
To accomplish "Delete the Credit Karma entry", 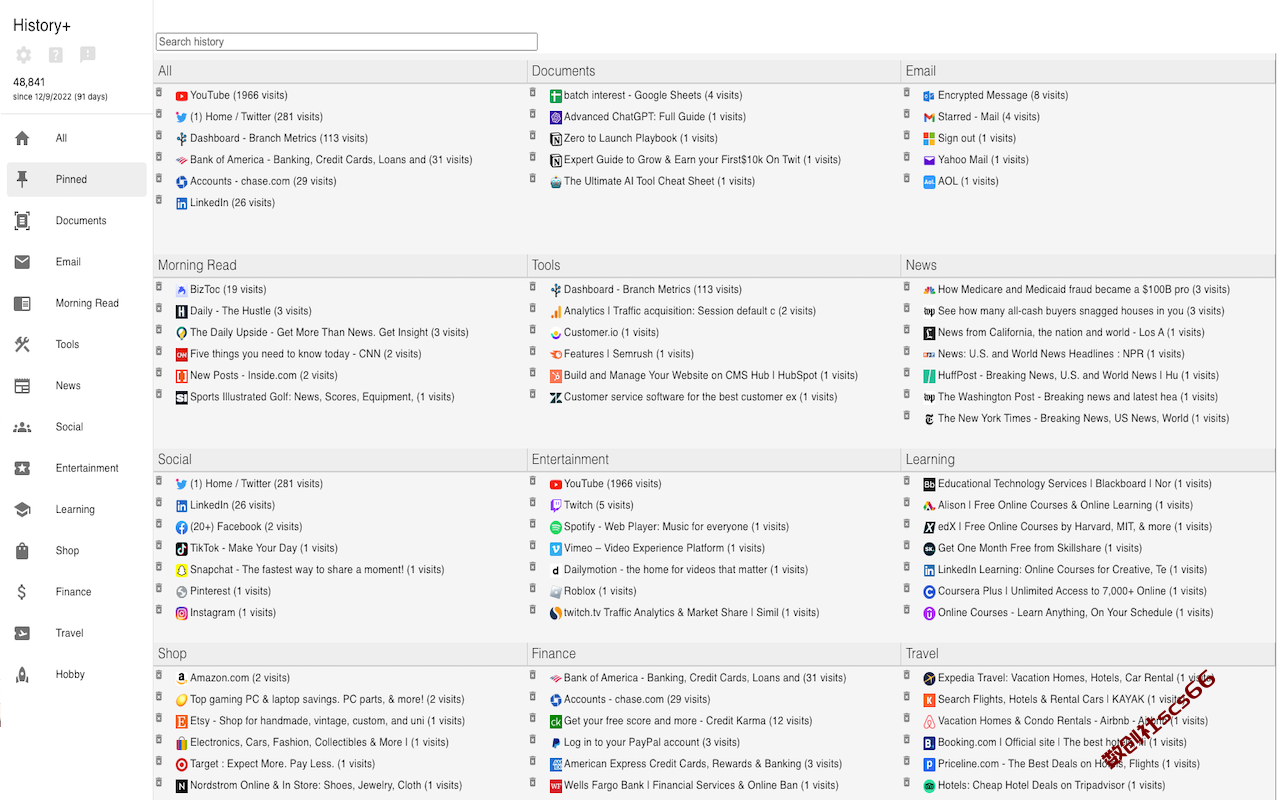I will click(x=533, y=718).
